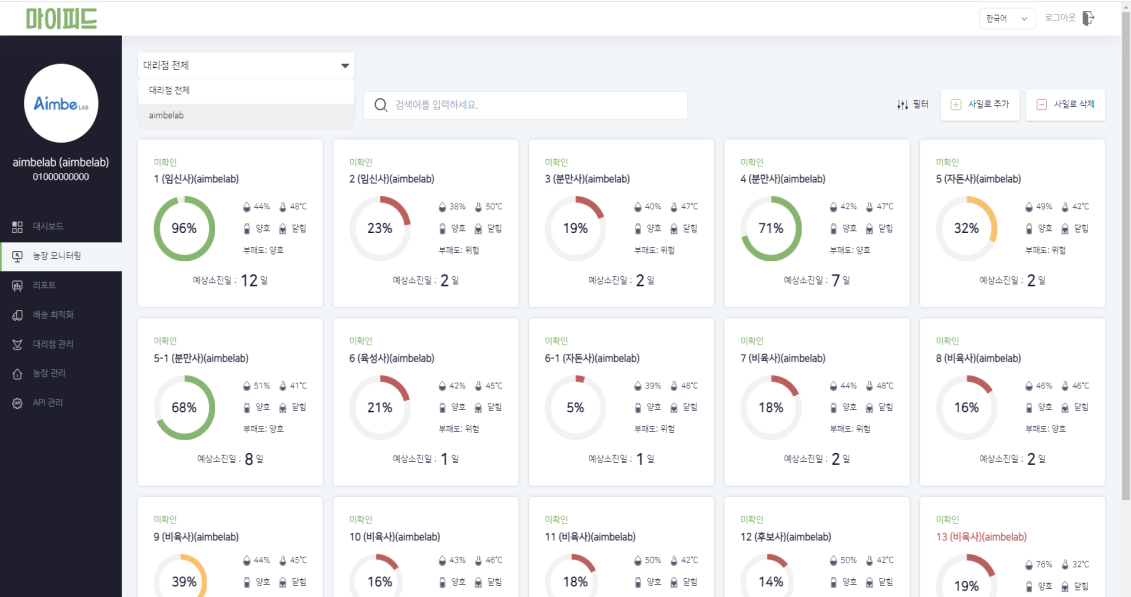Image resolution: width=1131 pixels, height=597 pixels.
Task: Click the 대리점 관리 icon
Action: pyautogui.click(x=17, y=345)
